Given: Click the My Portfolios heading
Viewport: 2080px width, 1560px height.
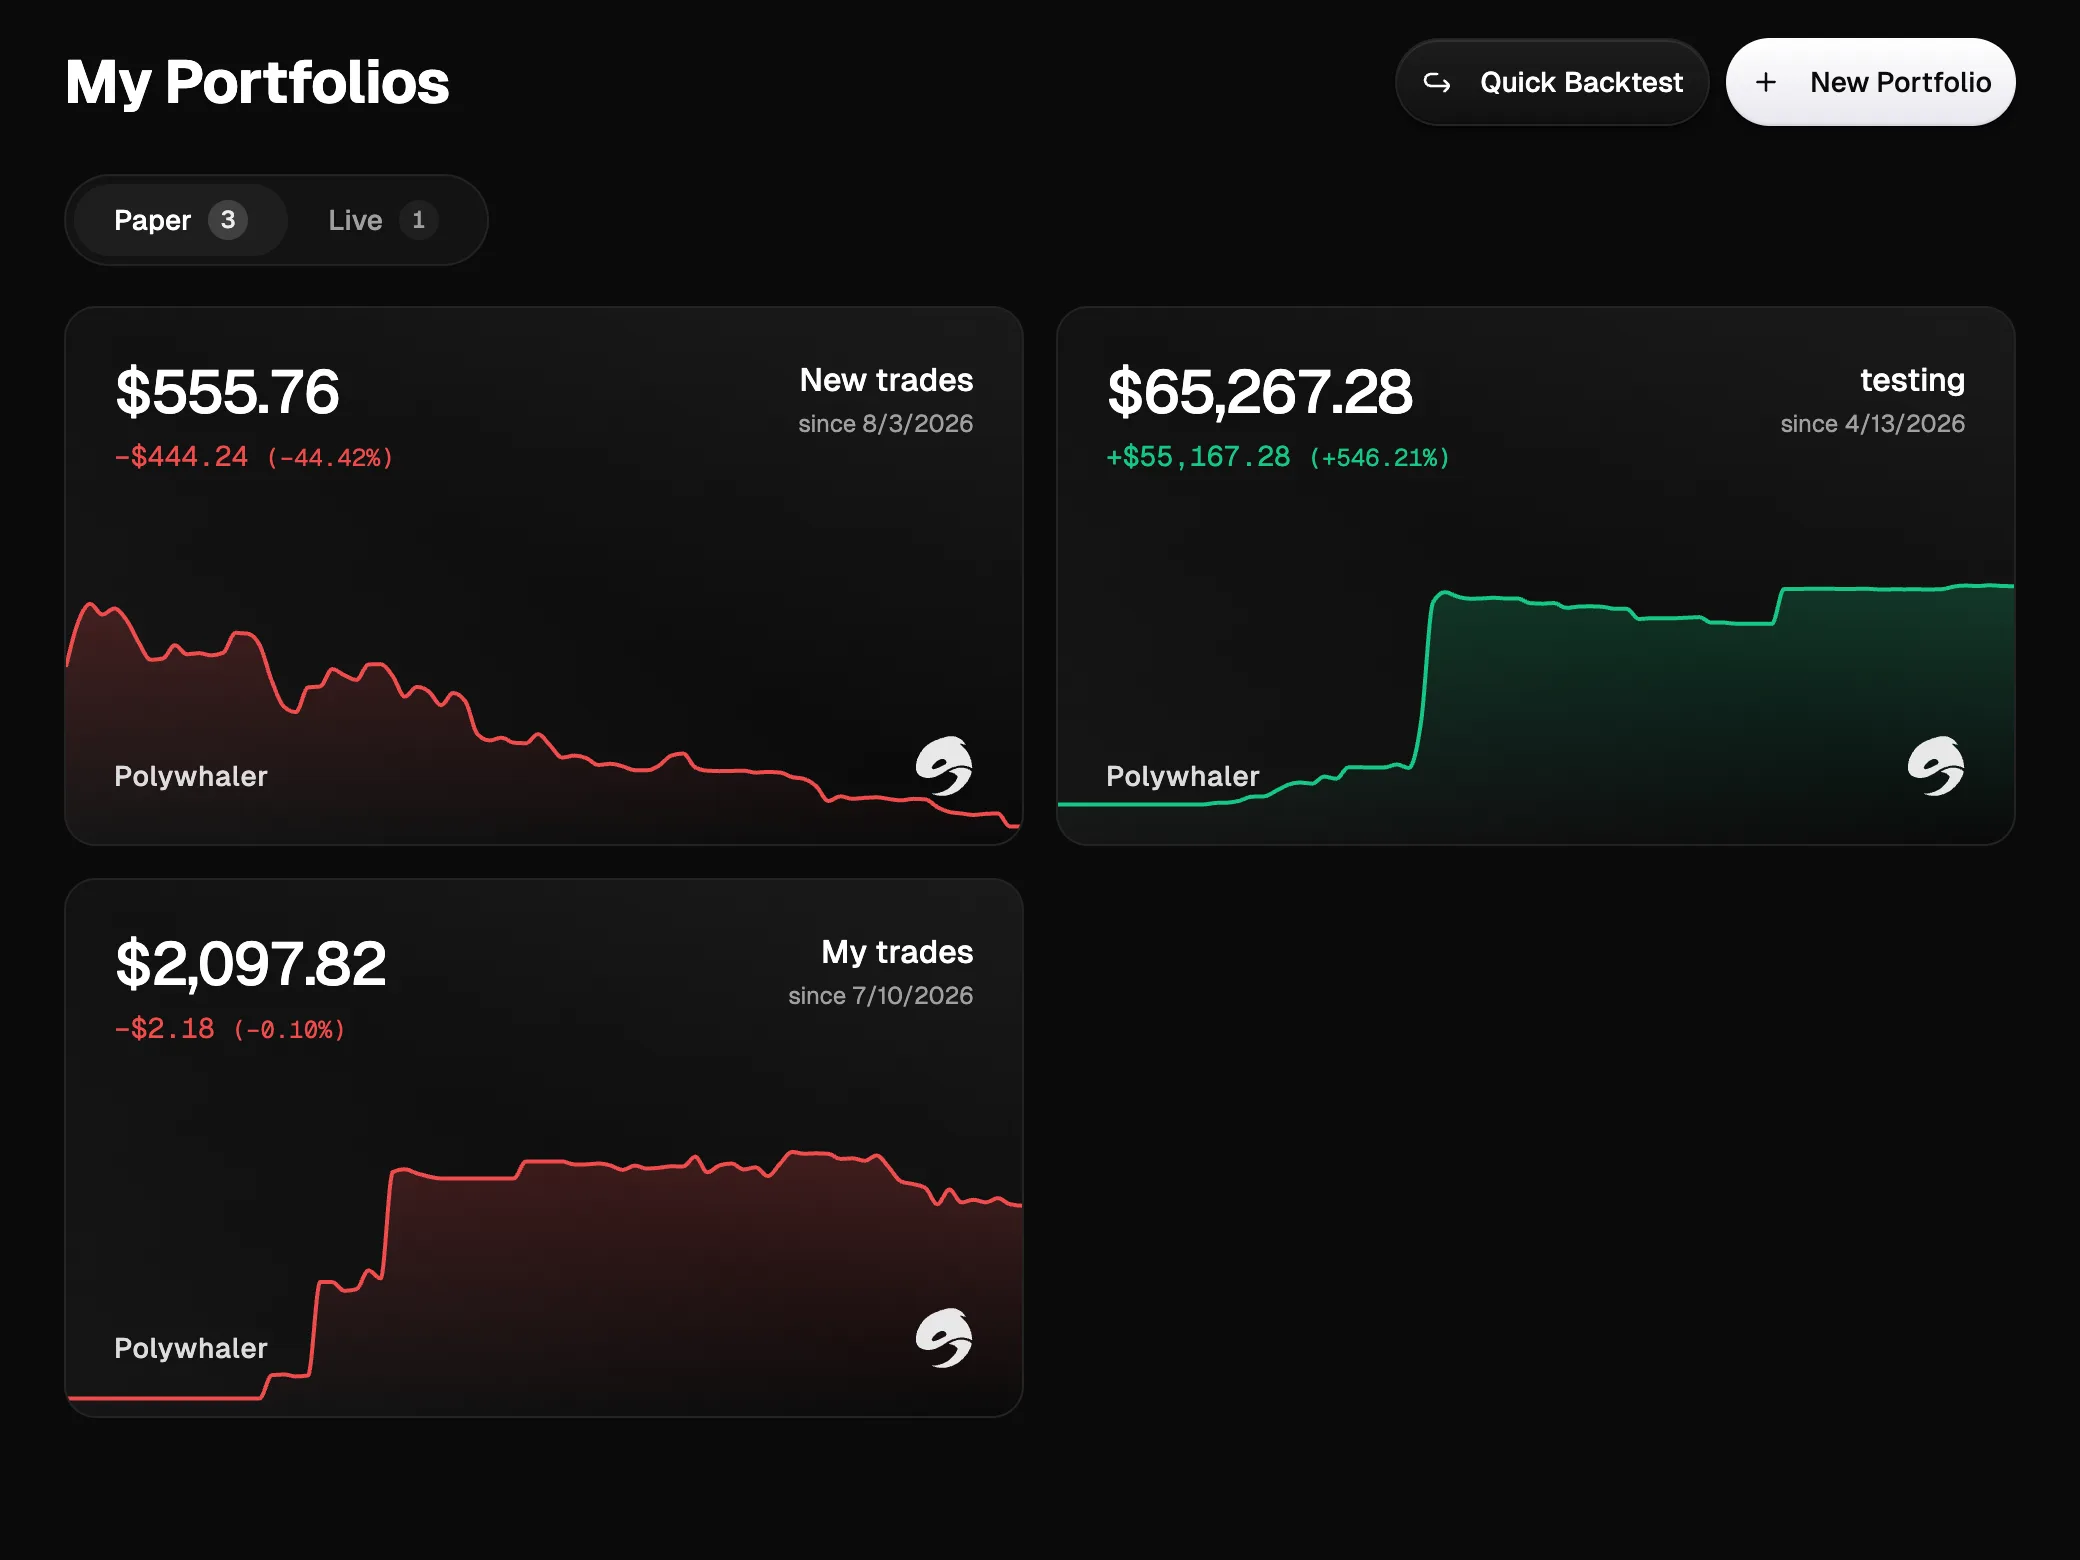Looking at the screenshot, I should 257,82.
